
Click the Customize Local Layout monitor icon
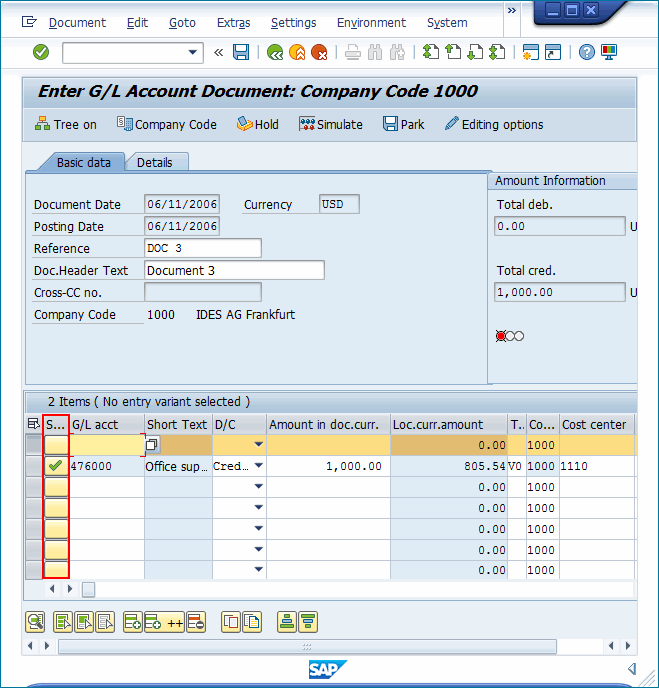click(x=609, y=52)
